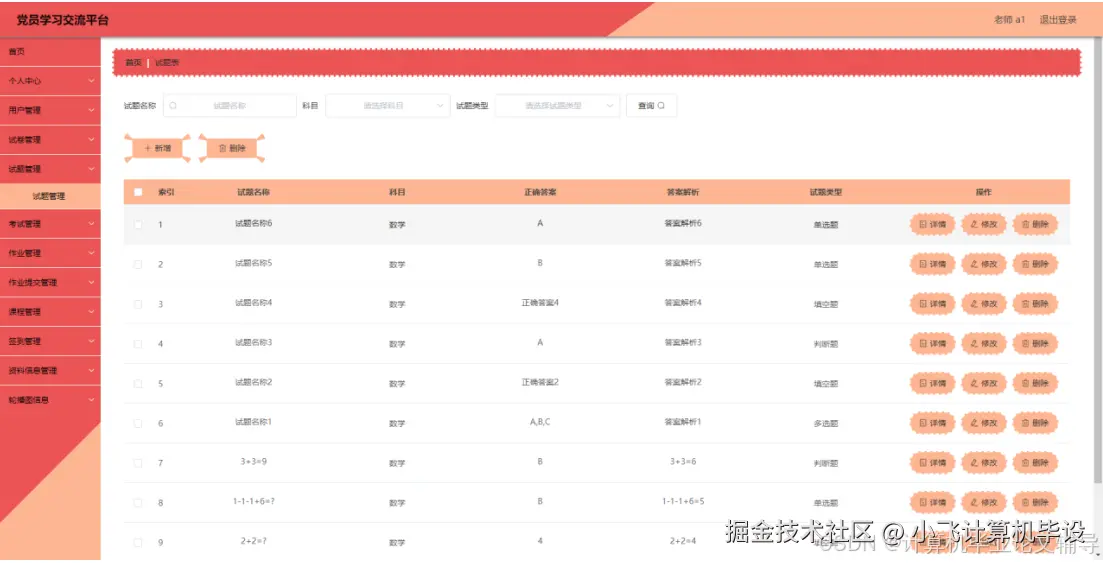
Task: View details of the 1-1-1+6=? question
Action: [x=932, y=502]
